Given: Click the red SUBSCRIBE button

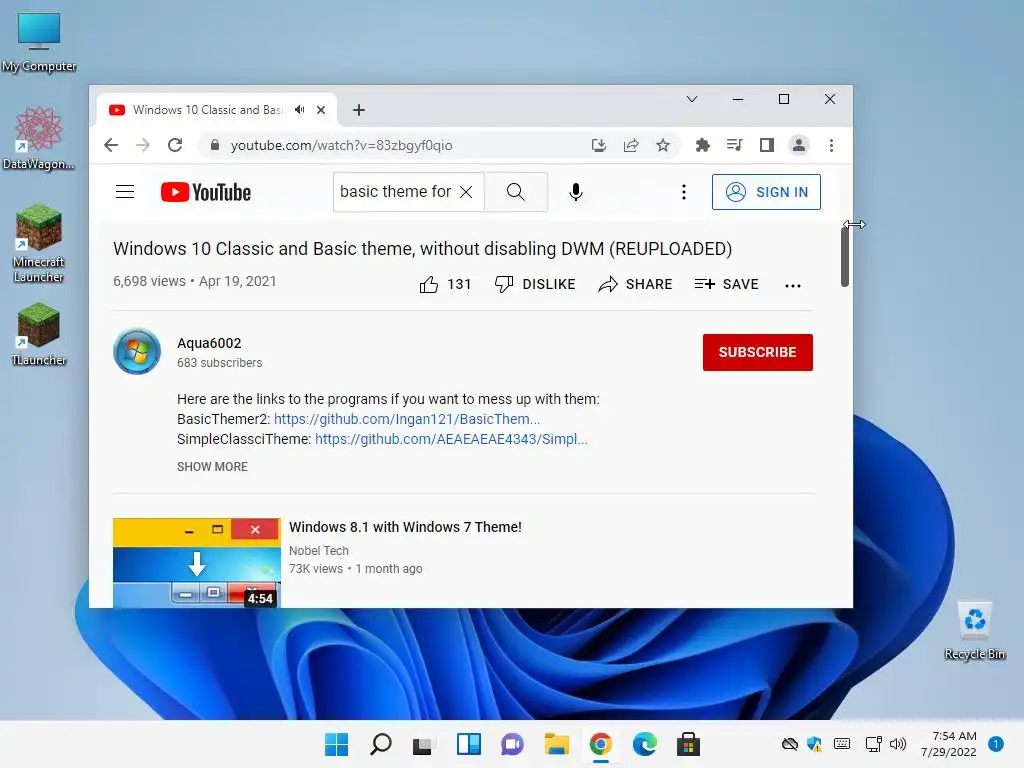Looking at the screenshot, I should point(758,352).
